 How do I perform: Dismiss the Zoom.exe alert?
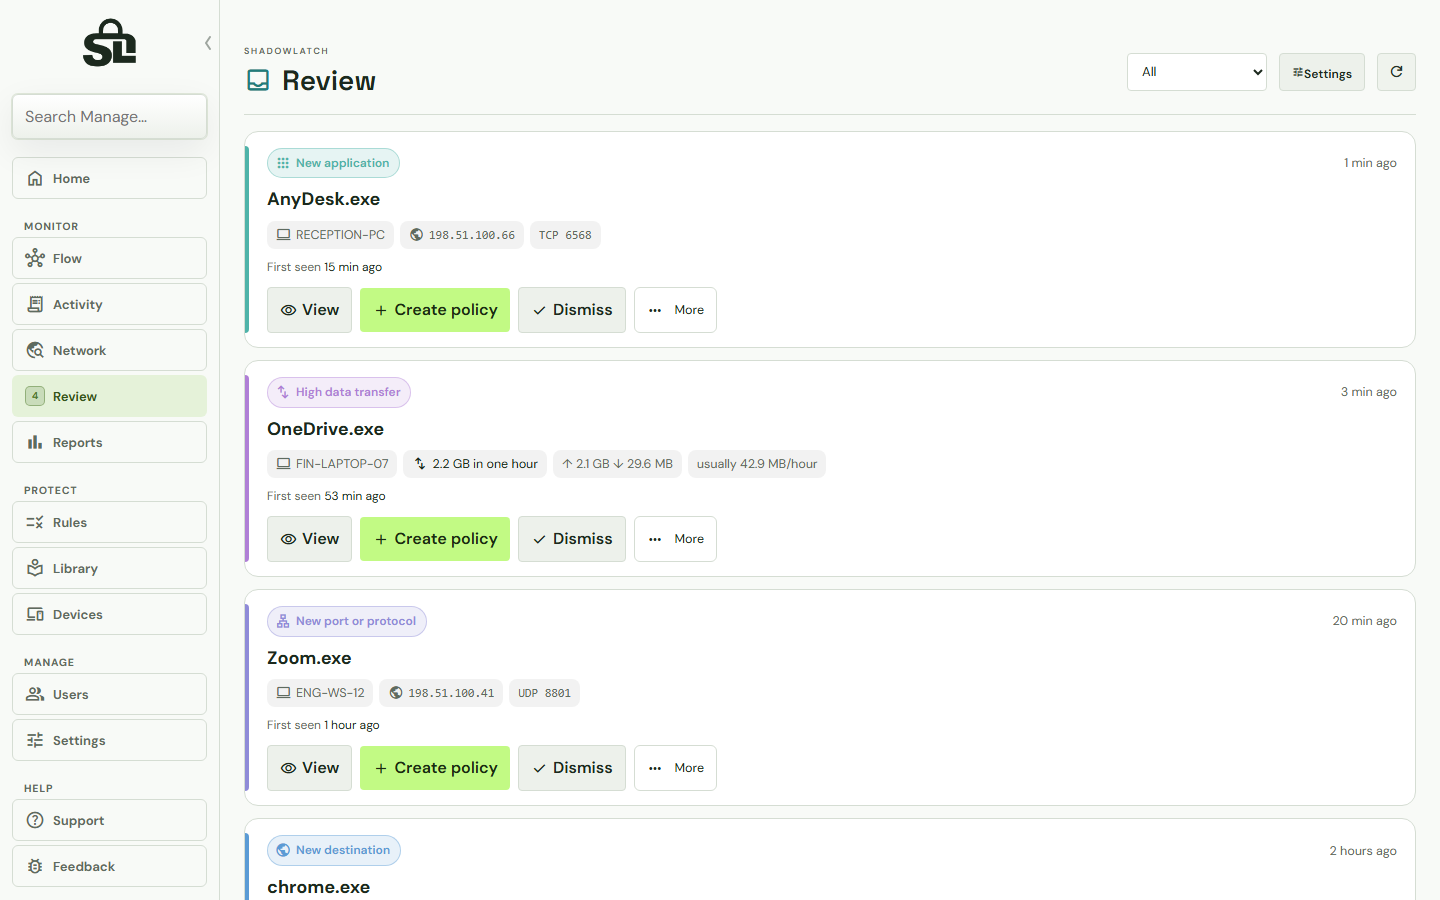(572, 768)
